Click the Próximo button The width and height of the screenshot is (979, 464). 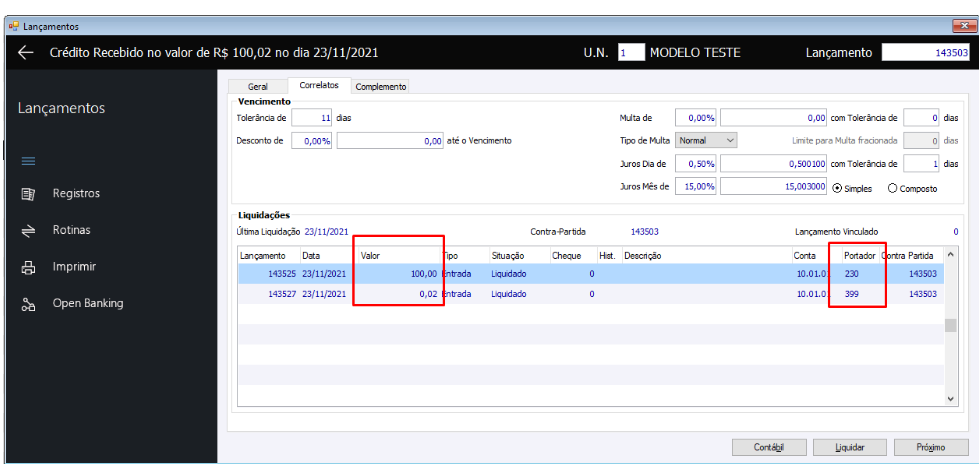tap(931, 447)
